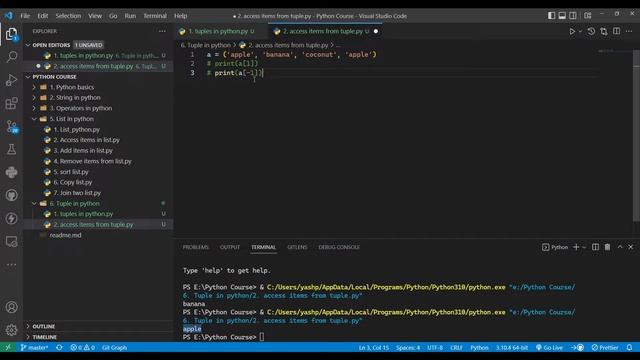Image resolution: width=640 pixels, height=360 pixels.
Task: Switch to GITLENS panel tab
Action: click(x=297, y=247)
